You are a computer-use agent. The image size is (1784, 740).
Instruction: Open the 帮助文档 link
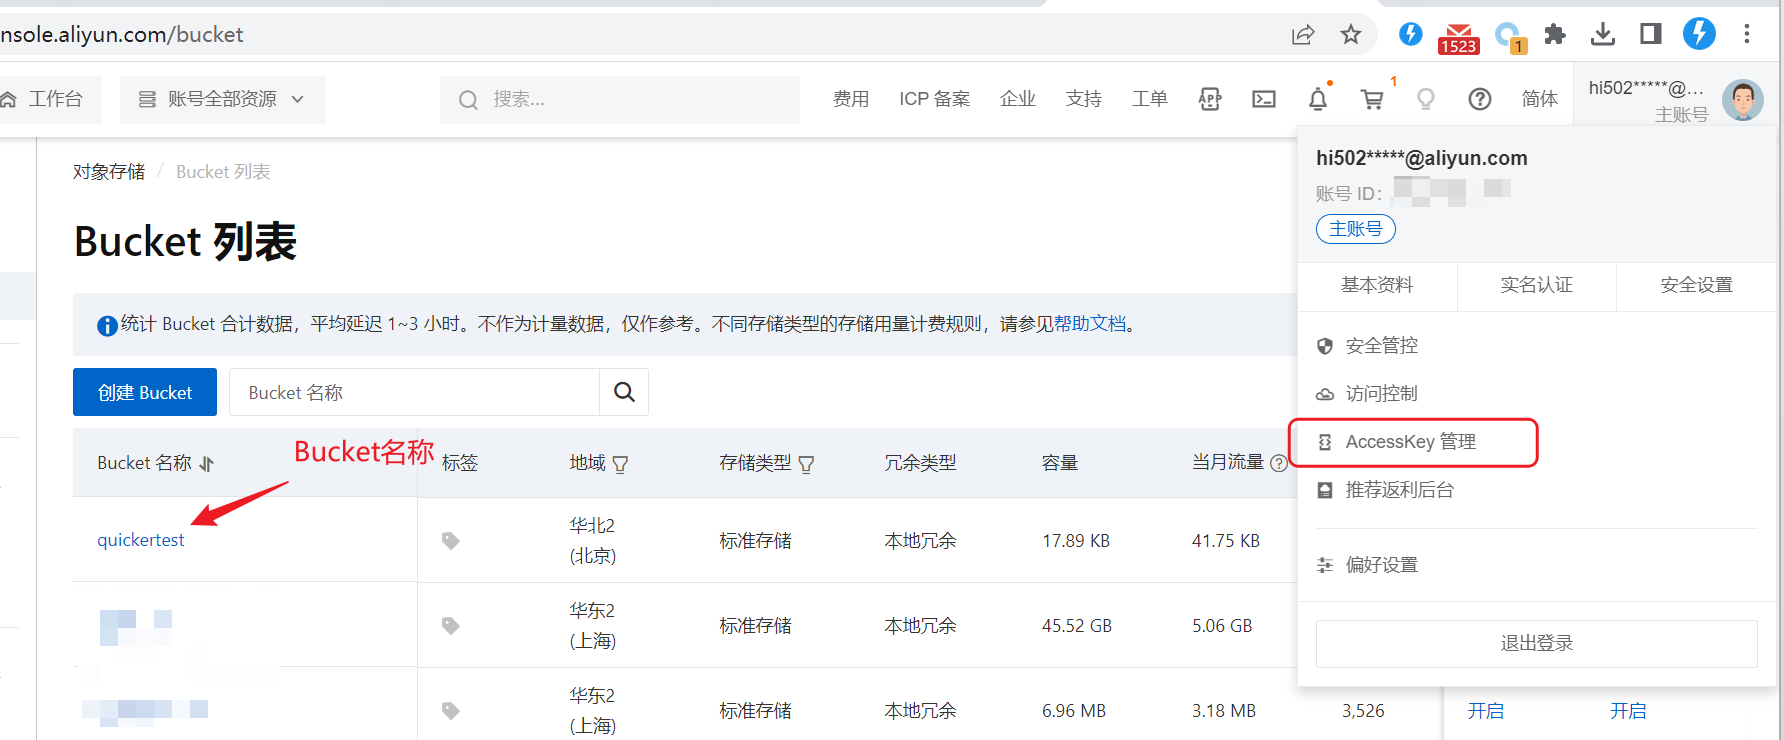(1090, 324)
